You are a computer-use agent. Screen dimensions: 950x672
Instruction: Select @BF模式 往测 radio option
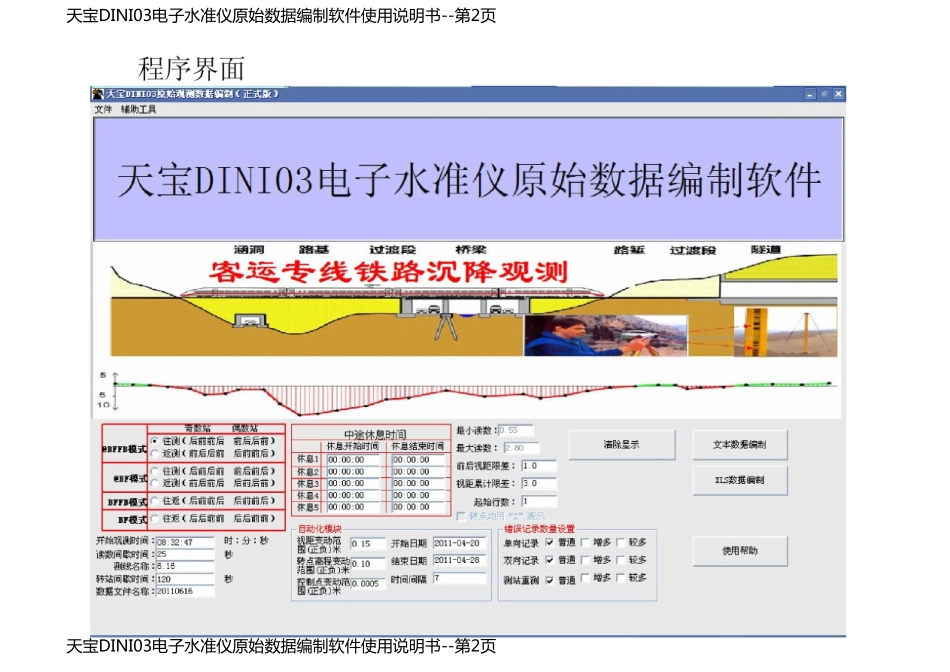point(155,470)
